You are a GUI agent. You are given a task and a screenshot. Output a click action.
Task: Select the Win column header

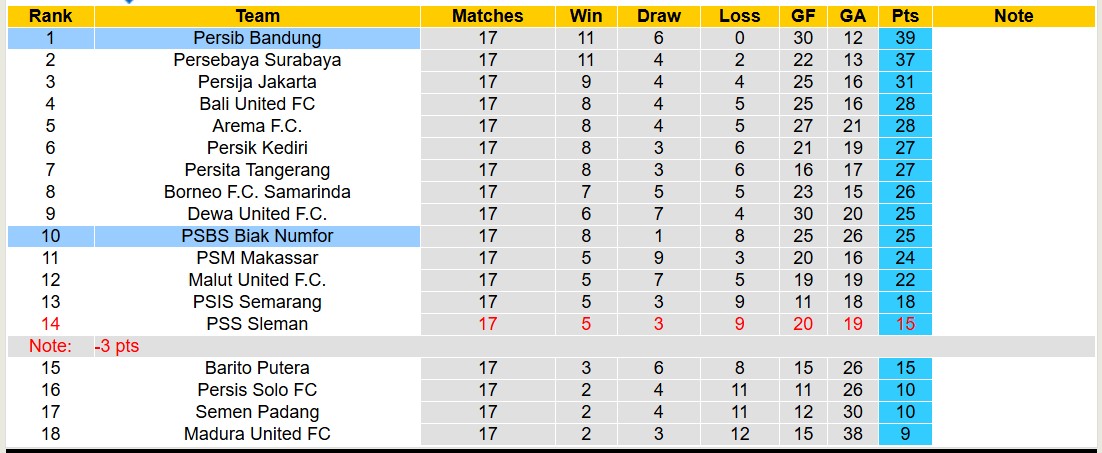click(x=586, y=16)
